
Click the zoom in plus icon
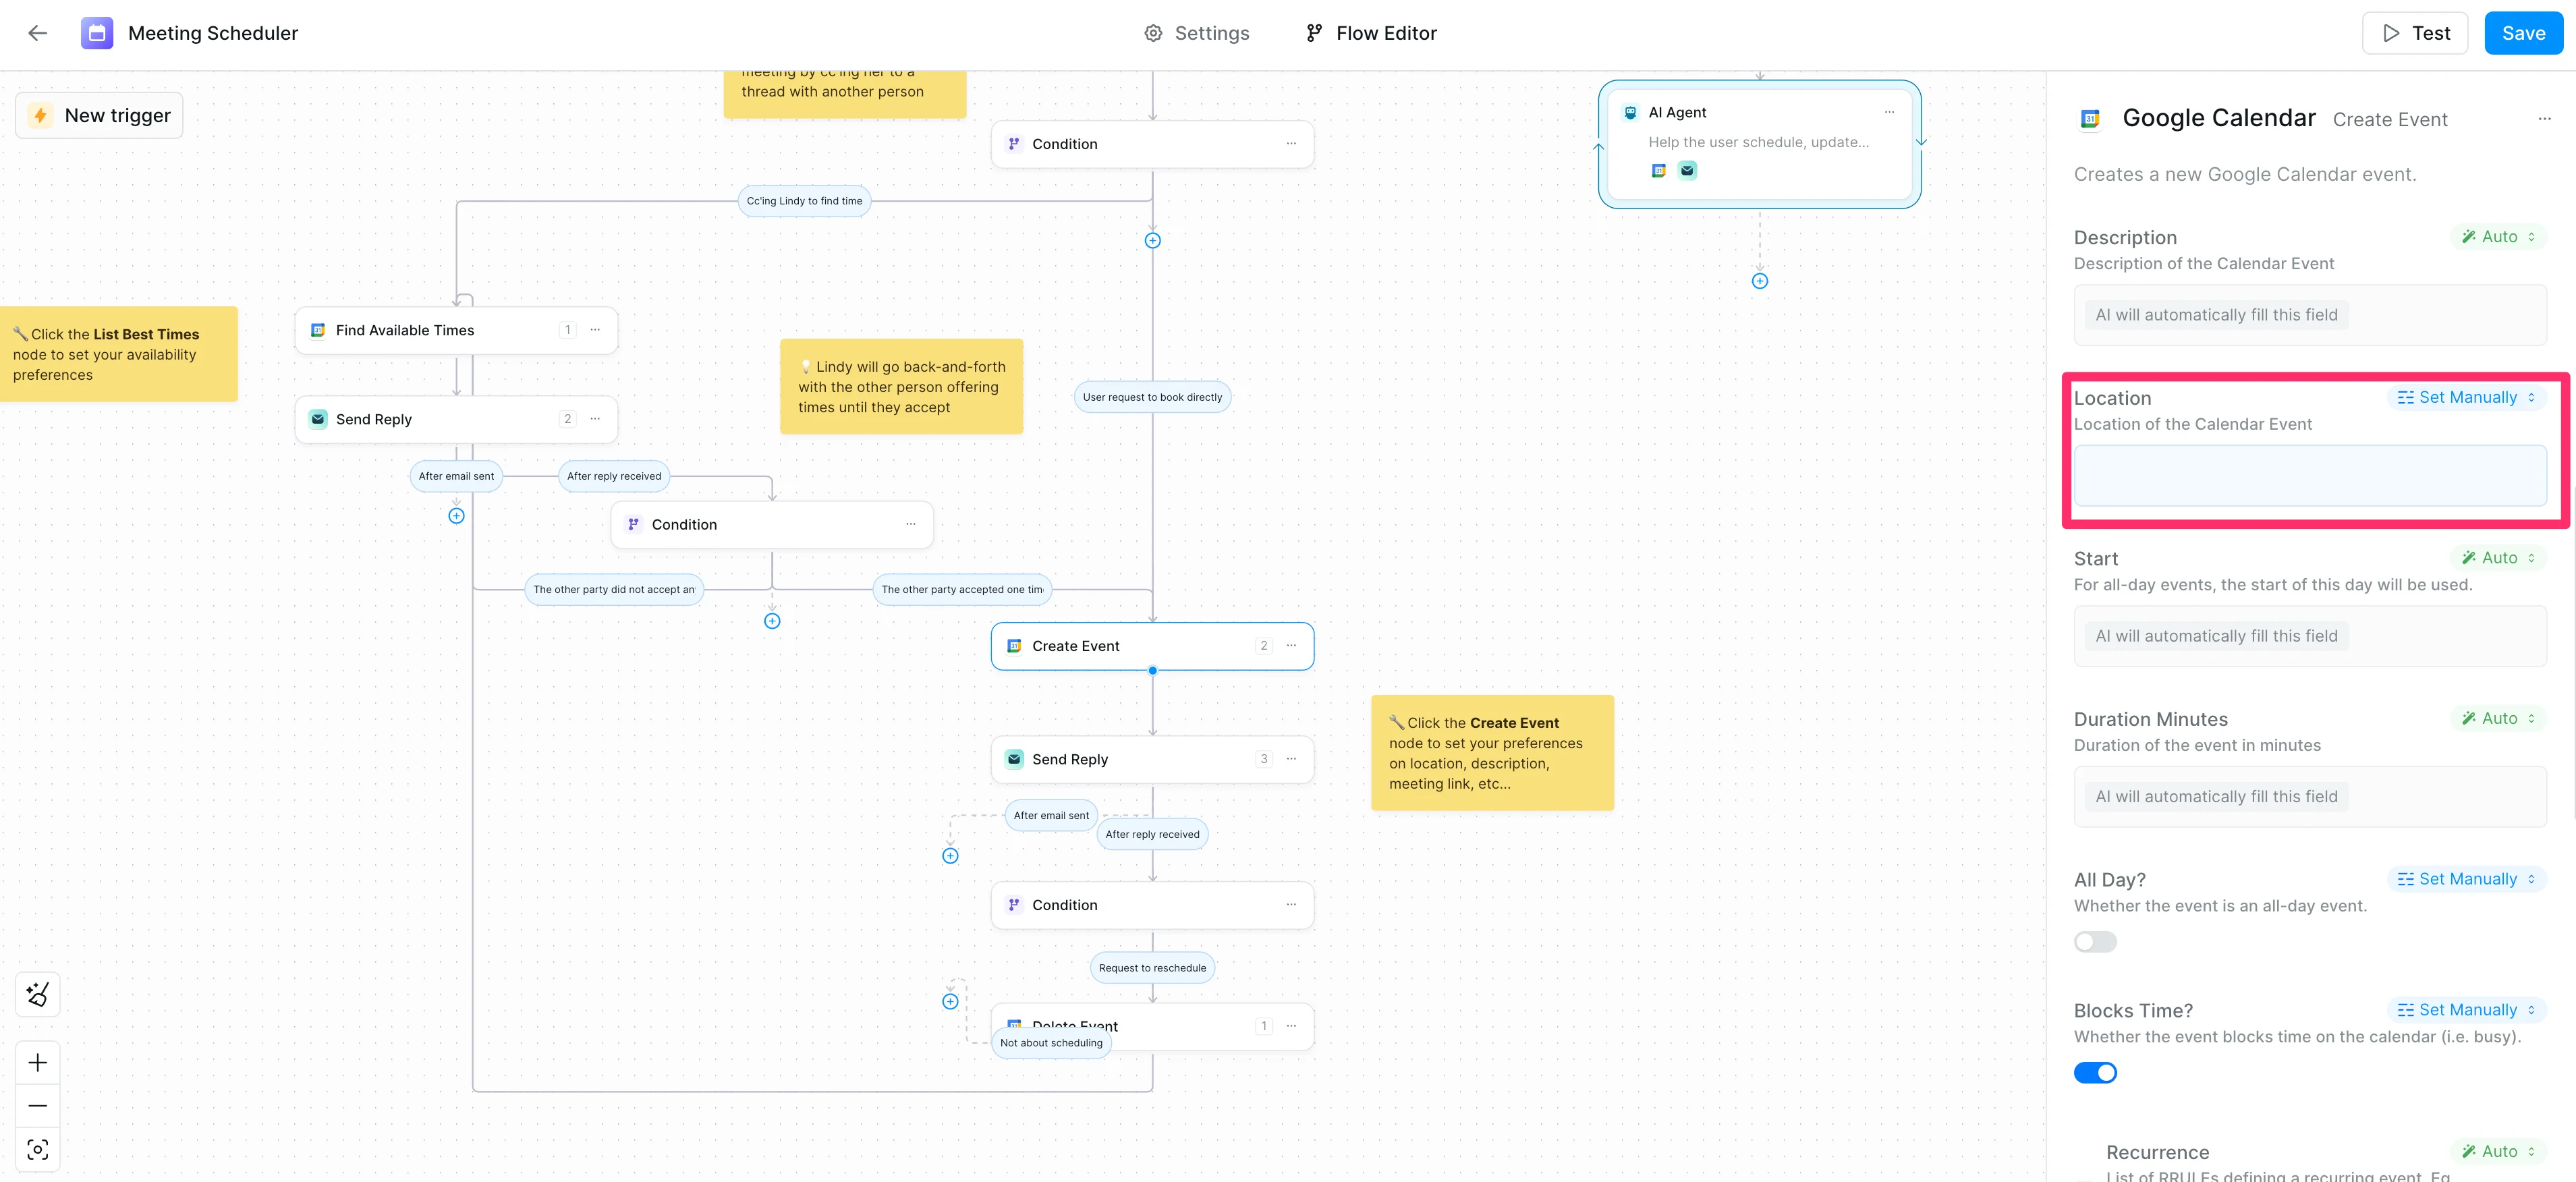(37, 1062)
